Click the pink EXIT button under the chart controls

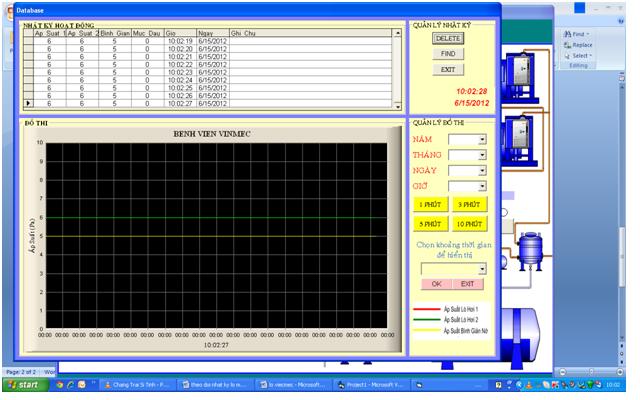(467, 283)
